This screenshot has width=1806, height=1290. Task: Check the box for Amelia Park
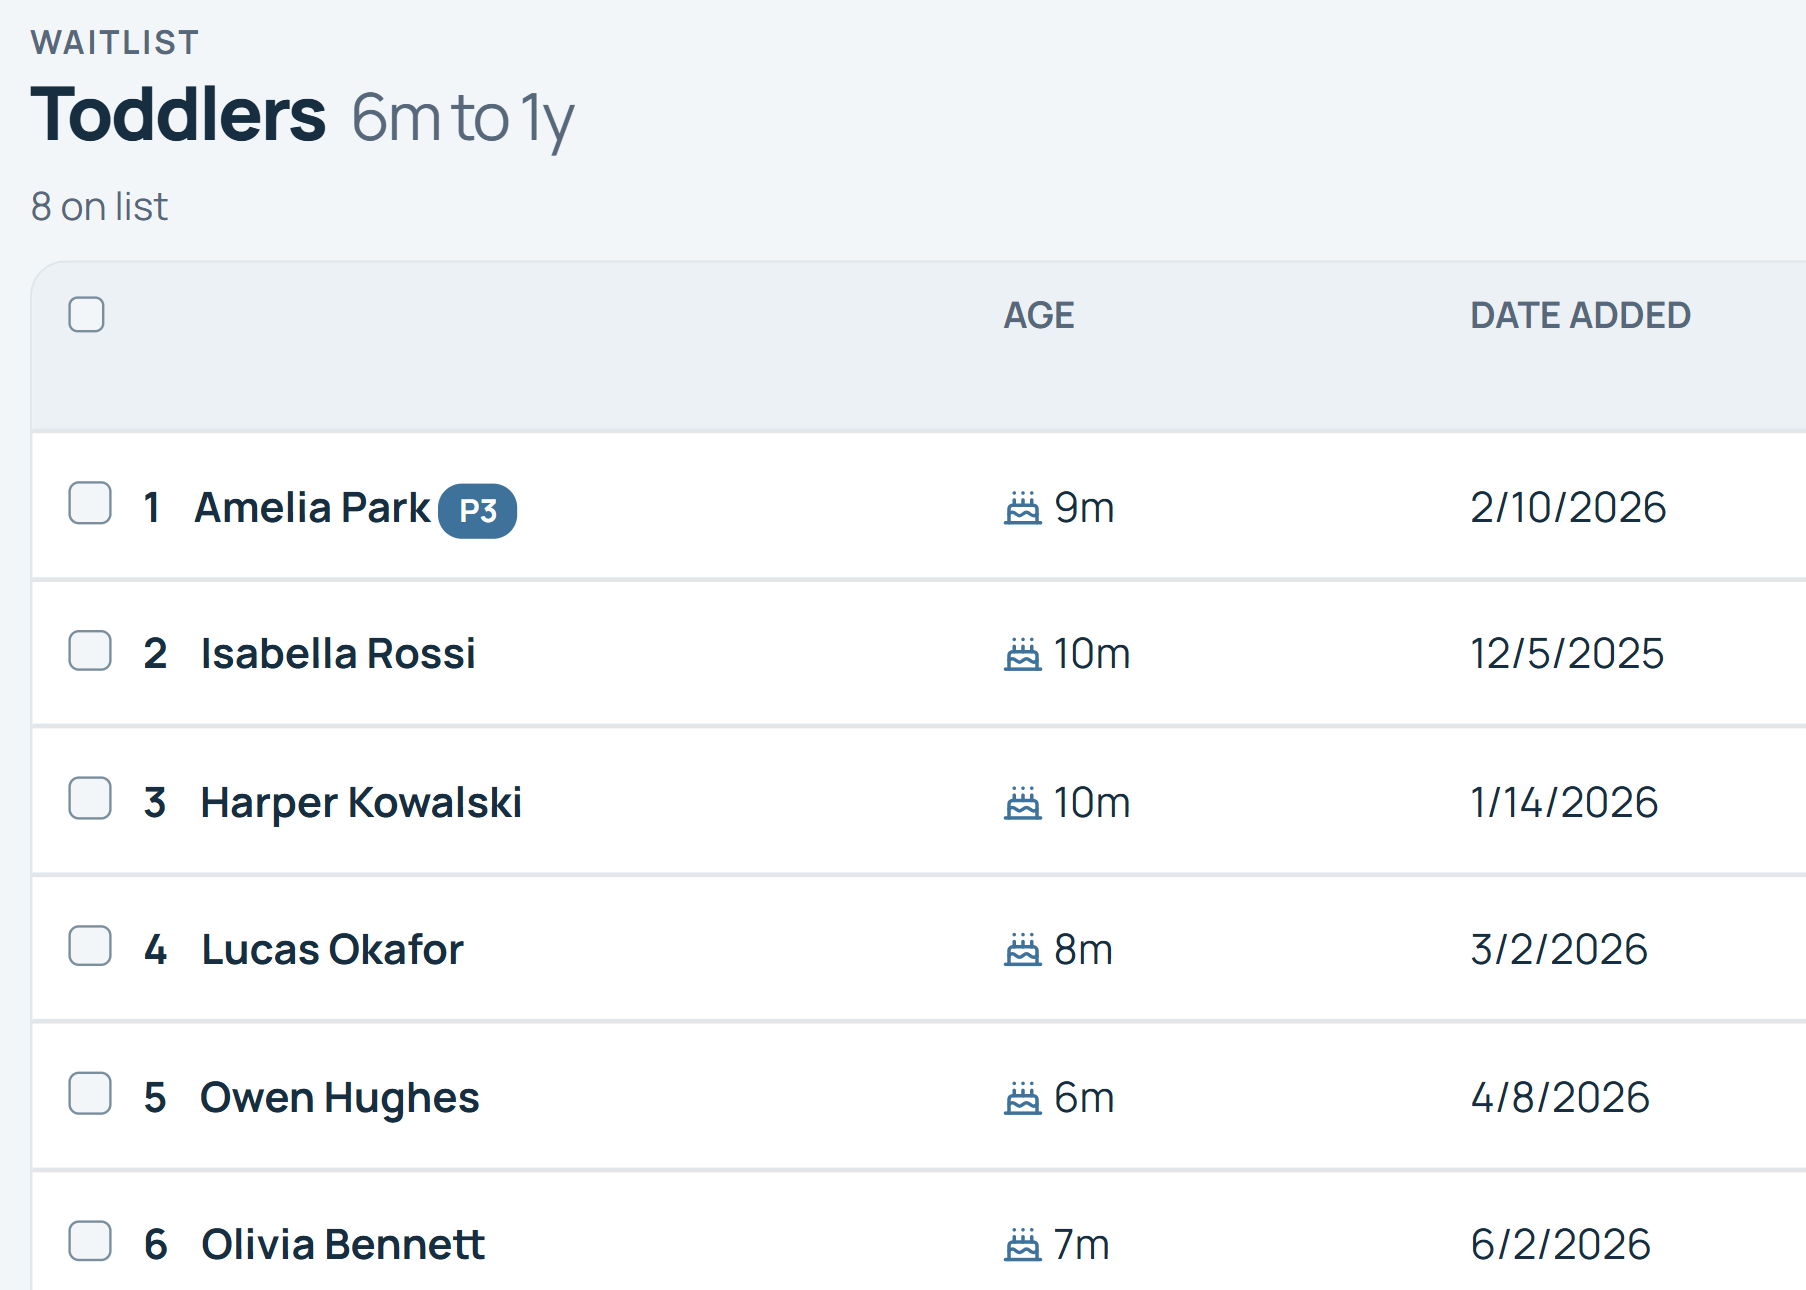[90, 503]
